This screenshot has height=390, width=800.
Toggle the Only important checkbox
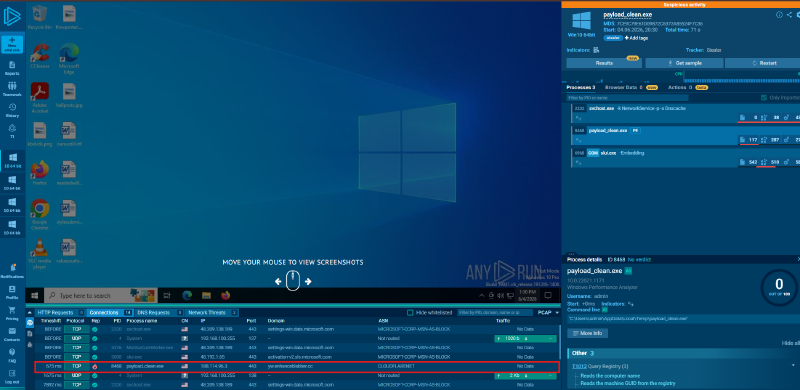point(764,97)
